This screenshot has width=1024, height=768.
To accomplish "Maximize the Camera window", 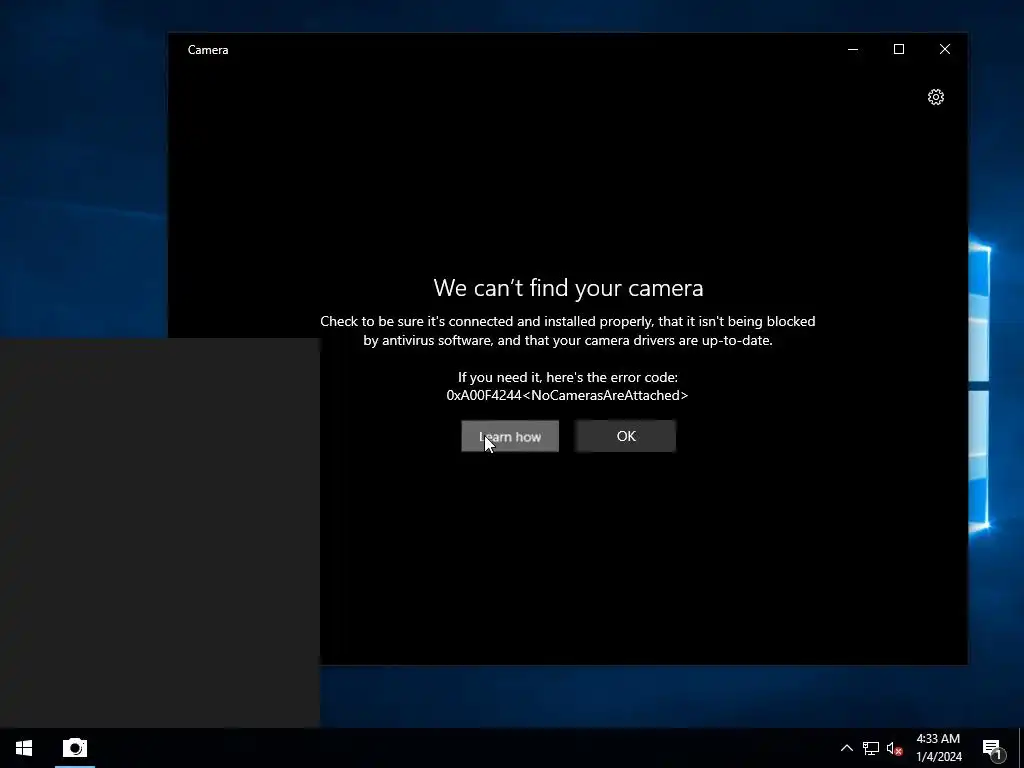I will pos(899,50).
